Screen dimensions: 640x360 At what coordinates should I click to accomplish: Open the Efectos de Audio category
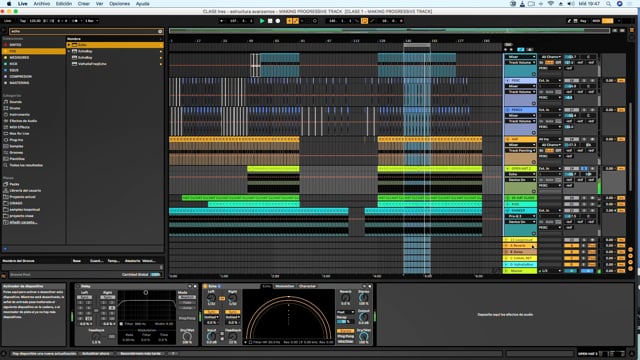coord(23,121)
